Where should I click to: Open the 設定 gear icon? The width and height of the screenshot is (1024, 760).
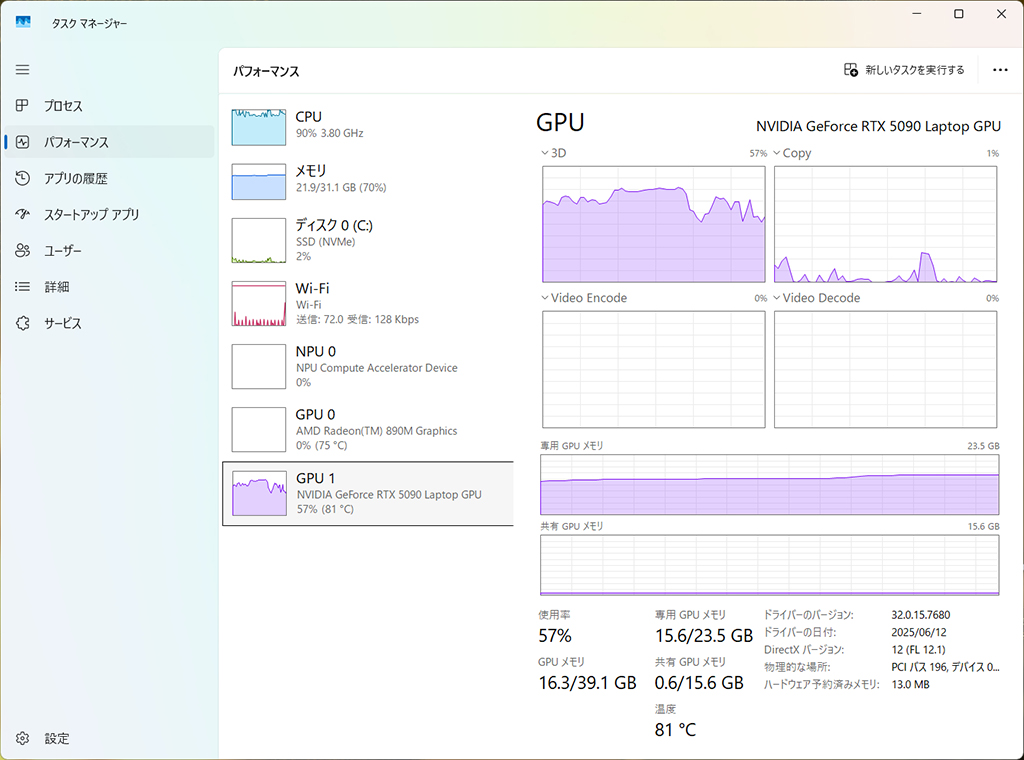click(x=22, y=738)
